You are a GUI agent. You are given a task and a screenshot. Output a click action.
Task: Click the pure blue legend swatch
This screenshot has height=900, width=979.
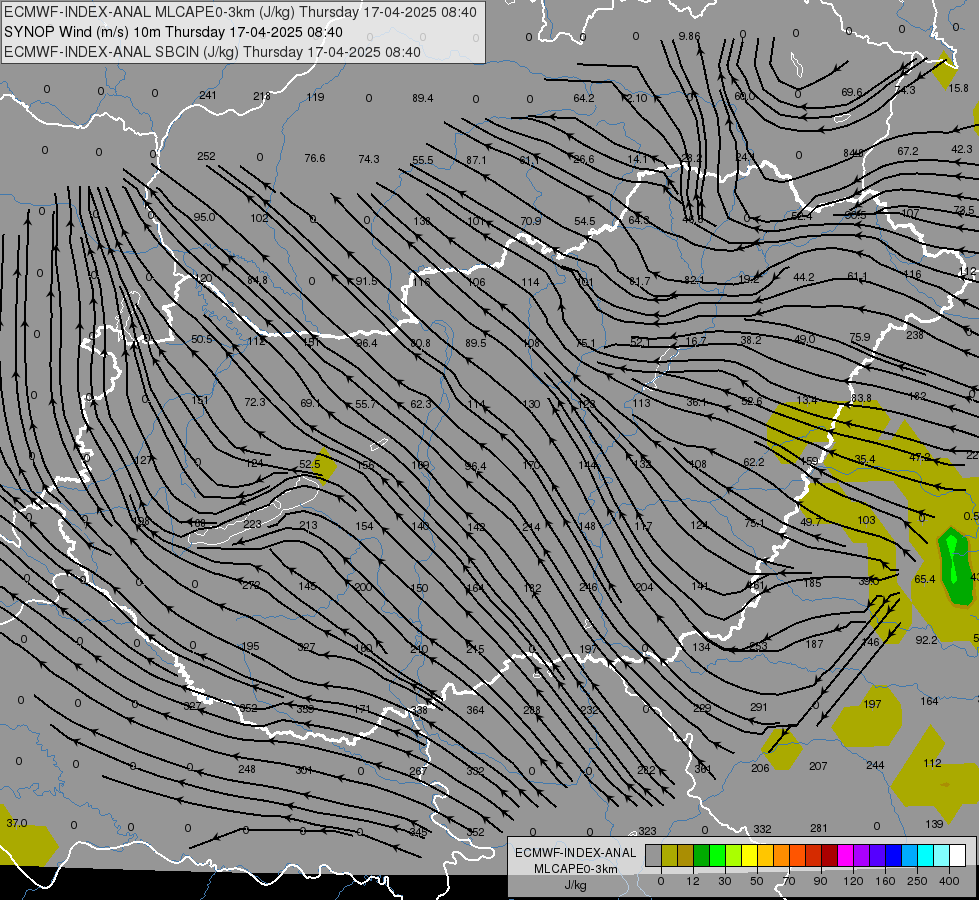pos(893,855)
